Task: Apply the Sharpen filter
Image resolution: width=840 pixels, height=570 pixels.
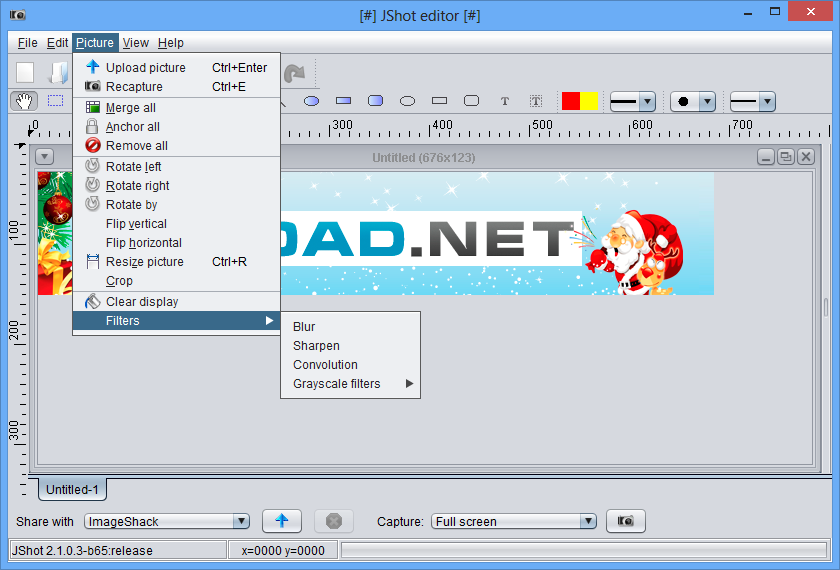Action: coord(350,346)
